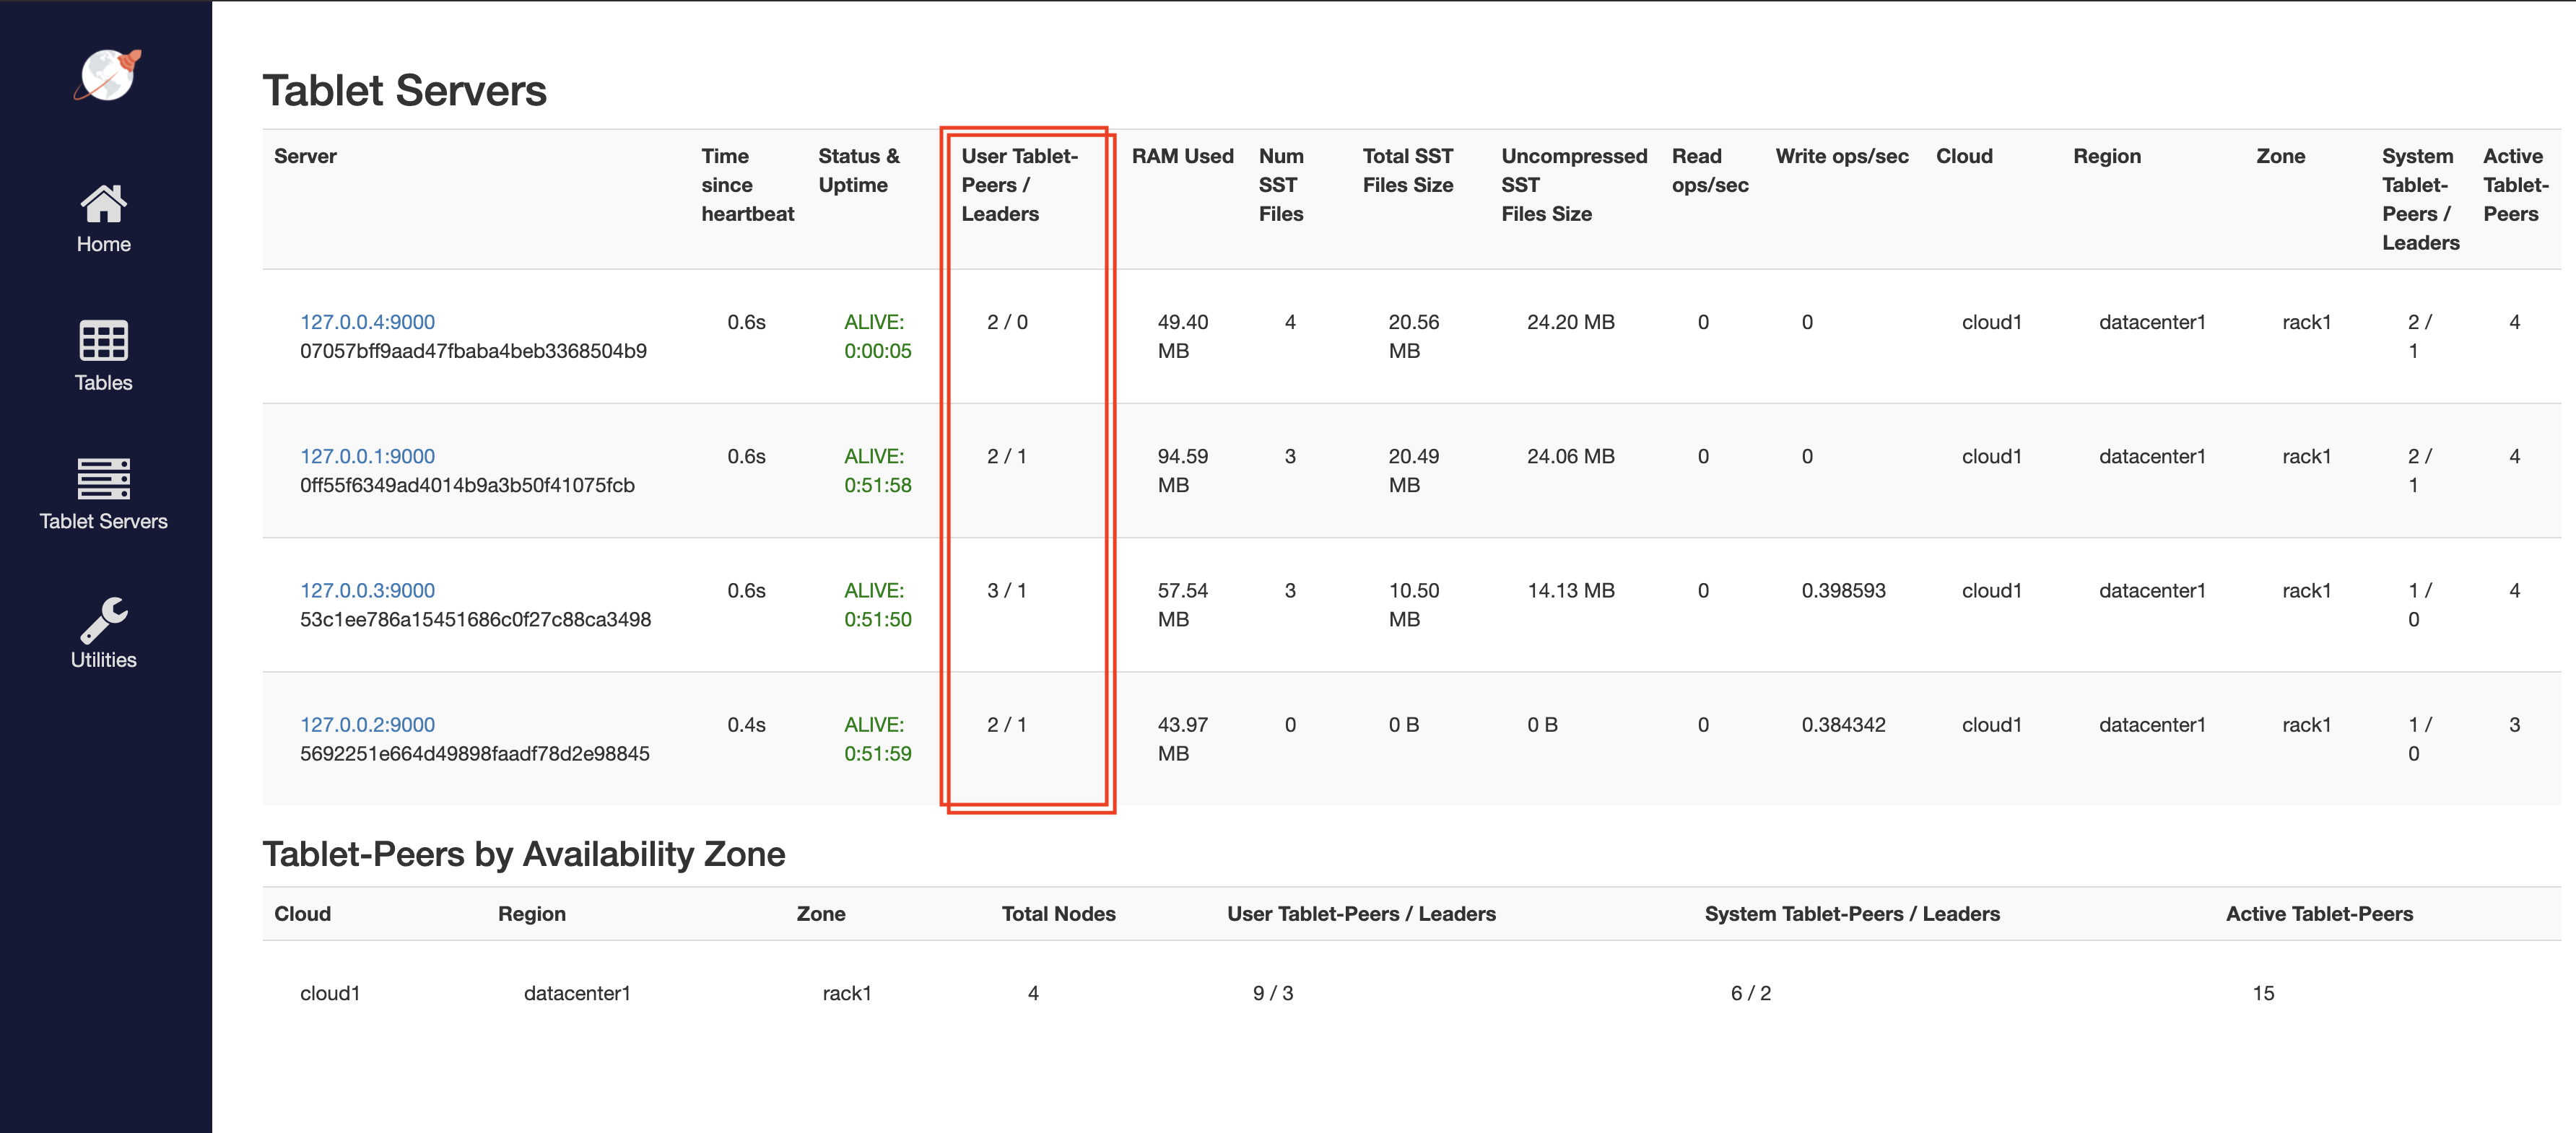Click the Home house icon

tap(103, 204)
